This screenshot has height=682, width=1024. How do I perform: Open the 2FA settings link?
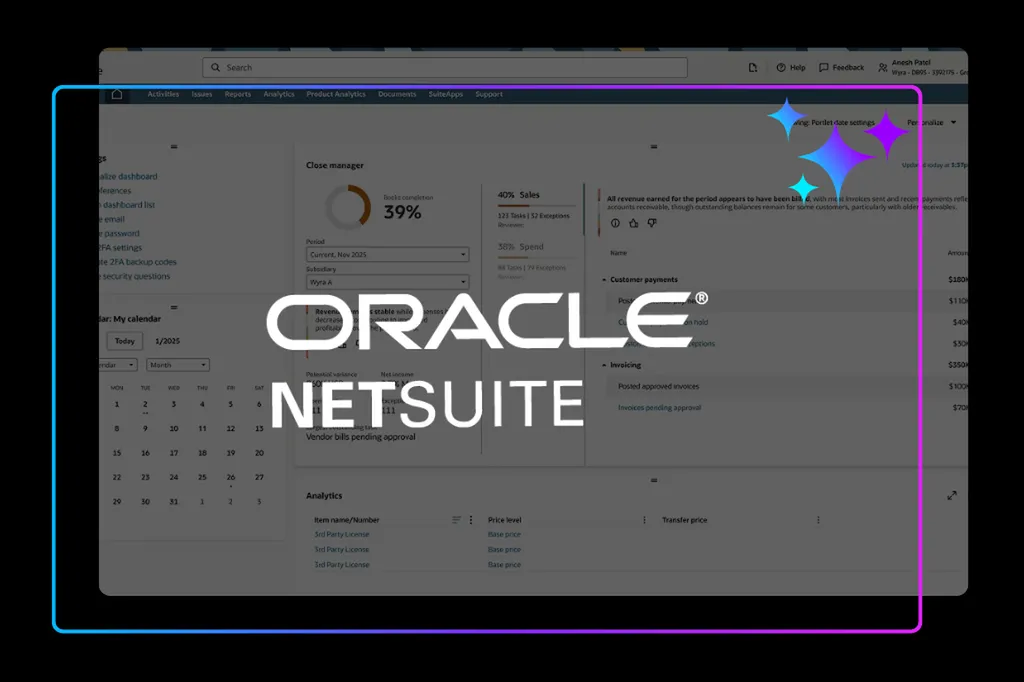pos(121,248)
